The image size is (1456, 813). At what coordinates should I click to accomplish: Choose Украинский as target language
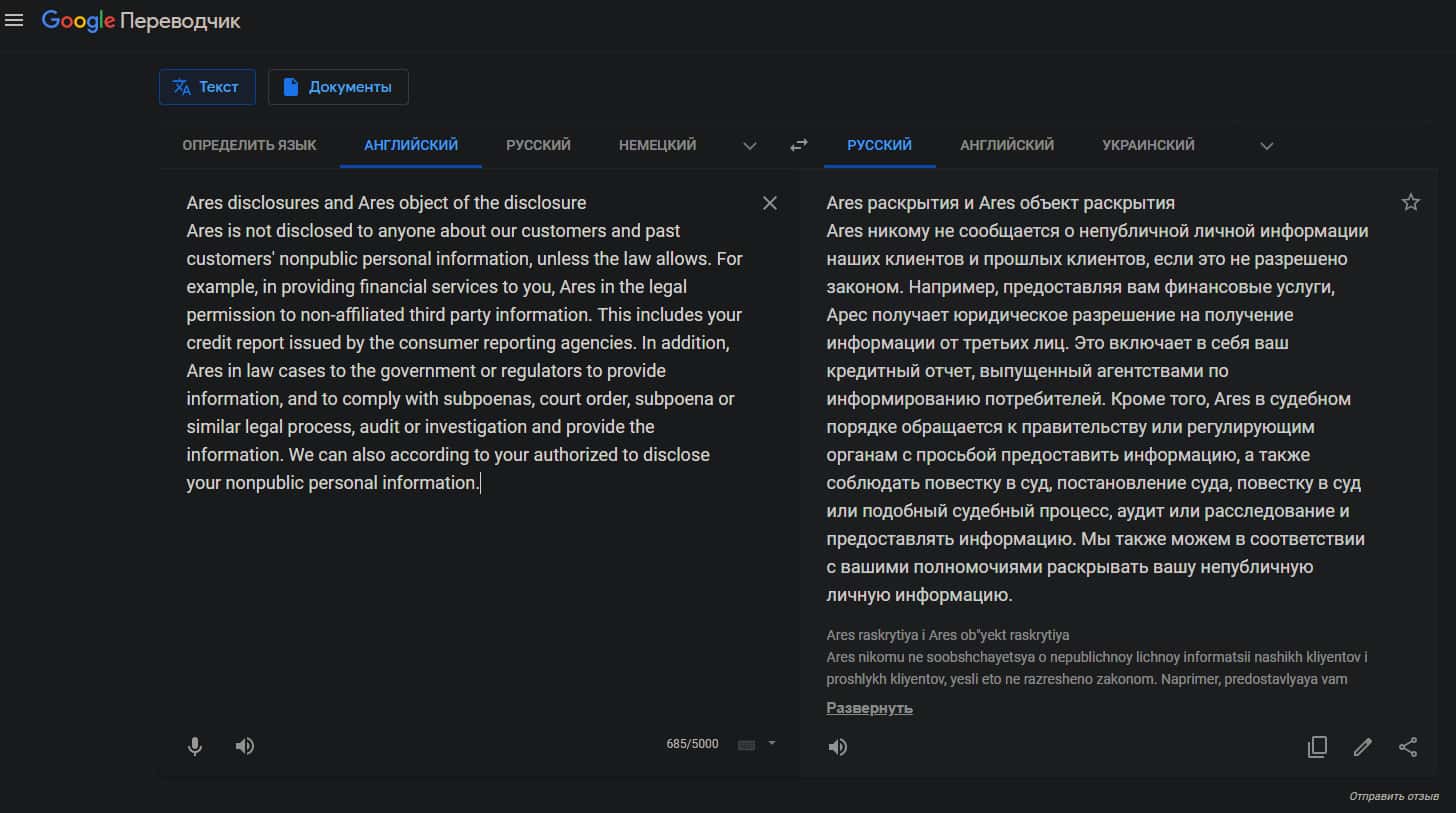coord(1148,145)
